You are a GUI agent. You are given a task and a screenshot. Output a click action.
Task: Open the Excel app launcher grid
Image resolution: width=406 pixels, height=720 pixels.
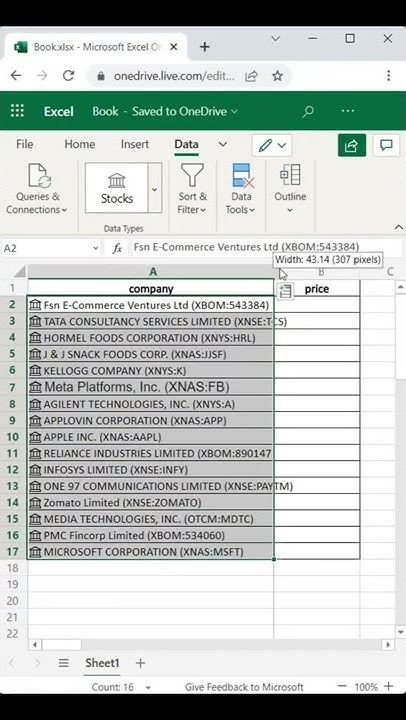(x=17, y=111)
